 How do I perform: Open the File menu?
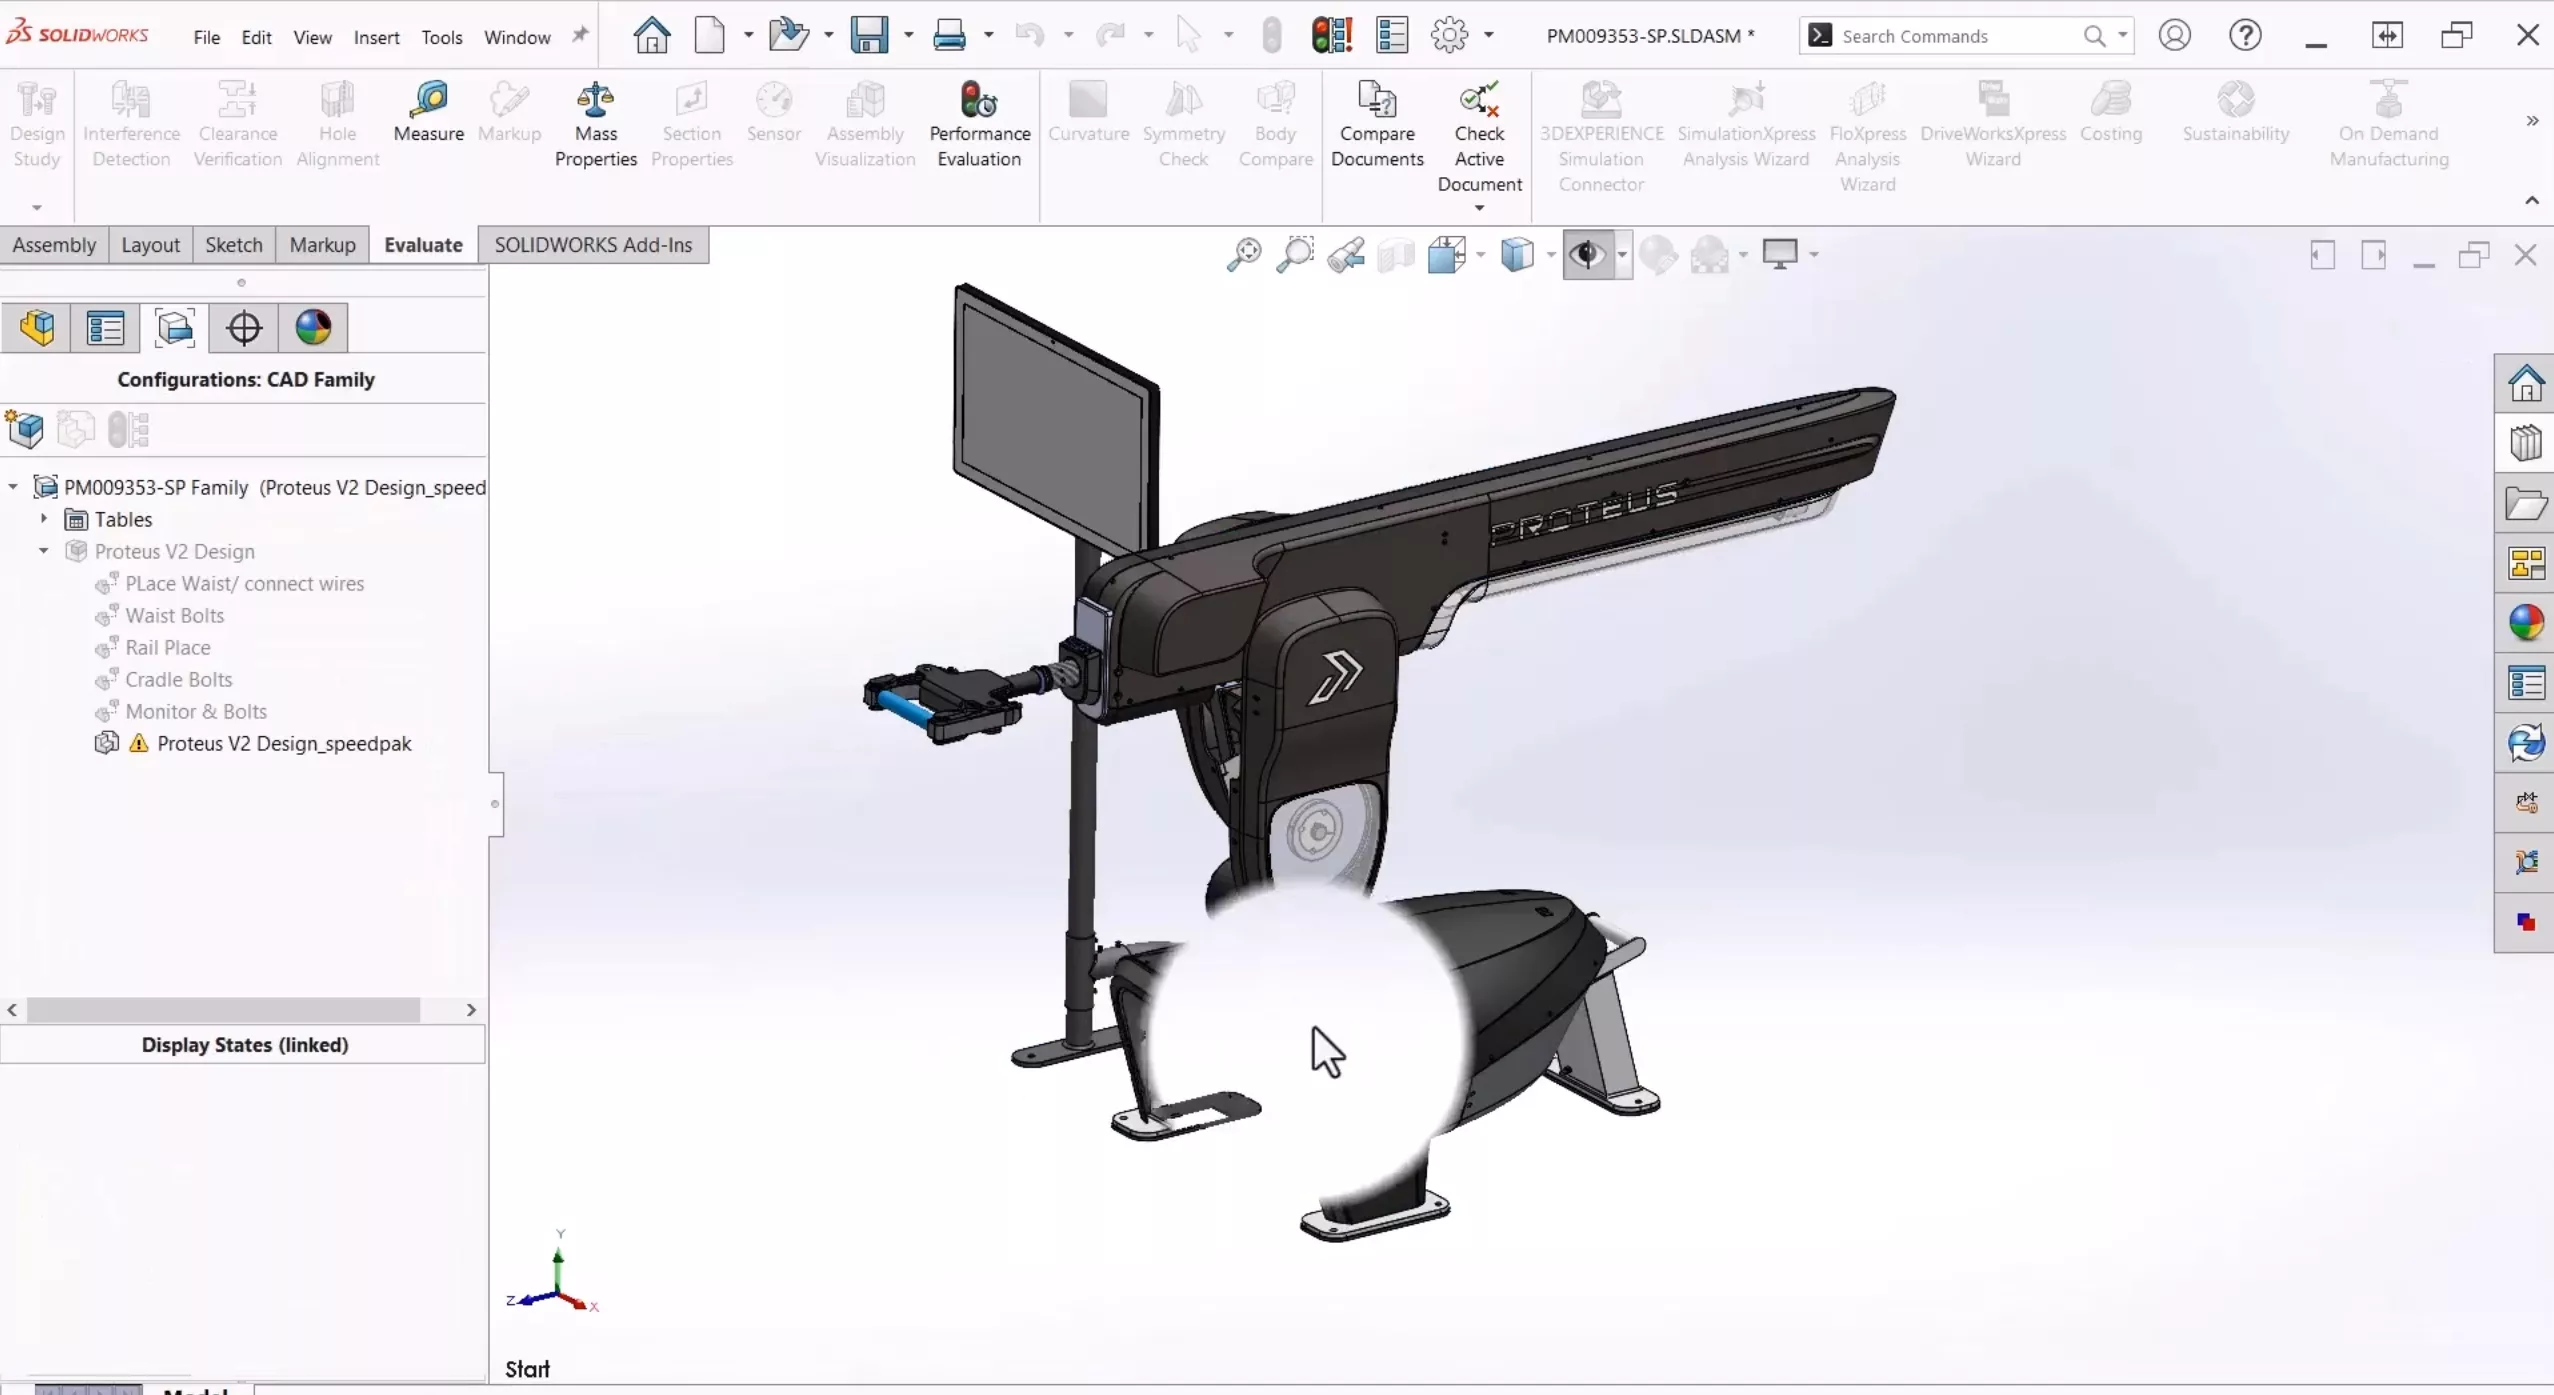[206, 37]
